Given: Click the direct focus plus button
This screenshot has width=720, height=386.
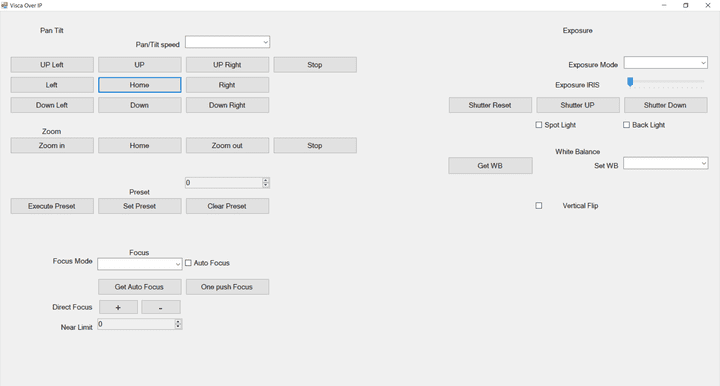Looking at the screenshot, I should tap(118, 308).
